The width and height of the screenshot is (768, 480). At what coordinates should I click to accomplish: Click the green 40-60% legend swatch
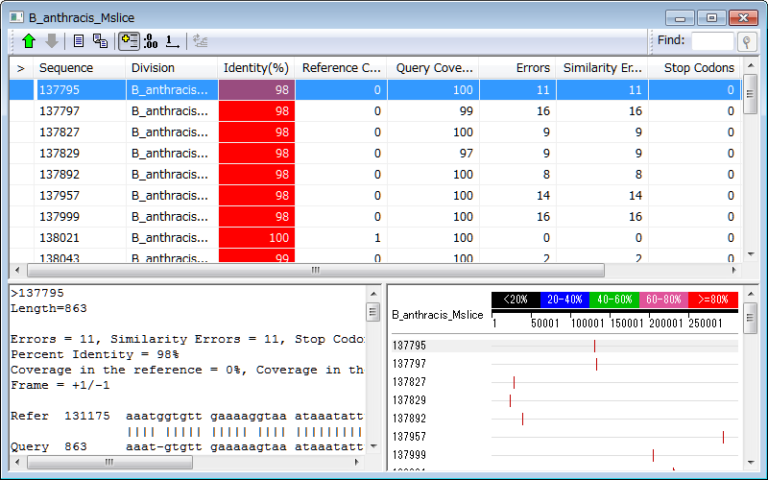(x=614, y=300)
